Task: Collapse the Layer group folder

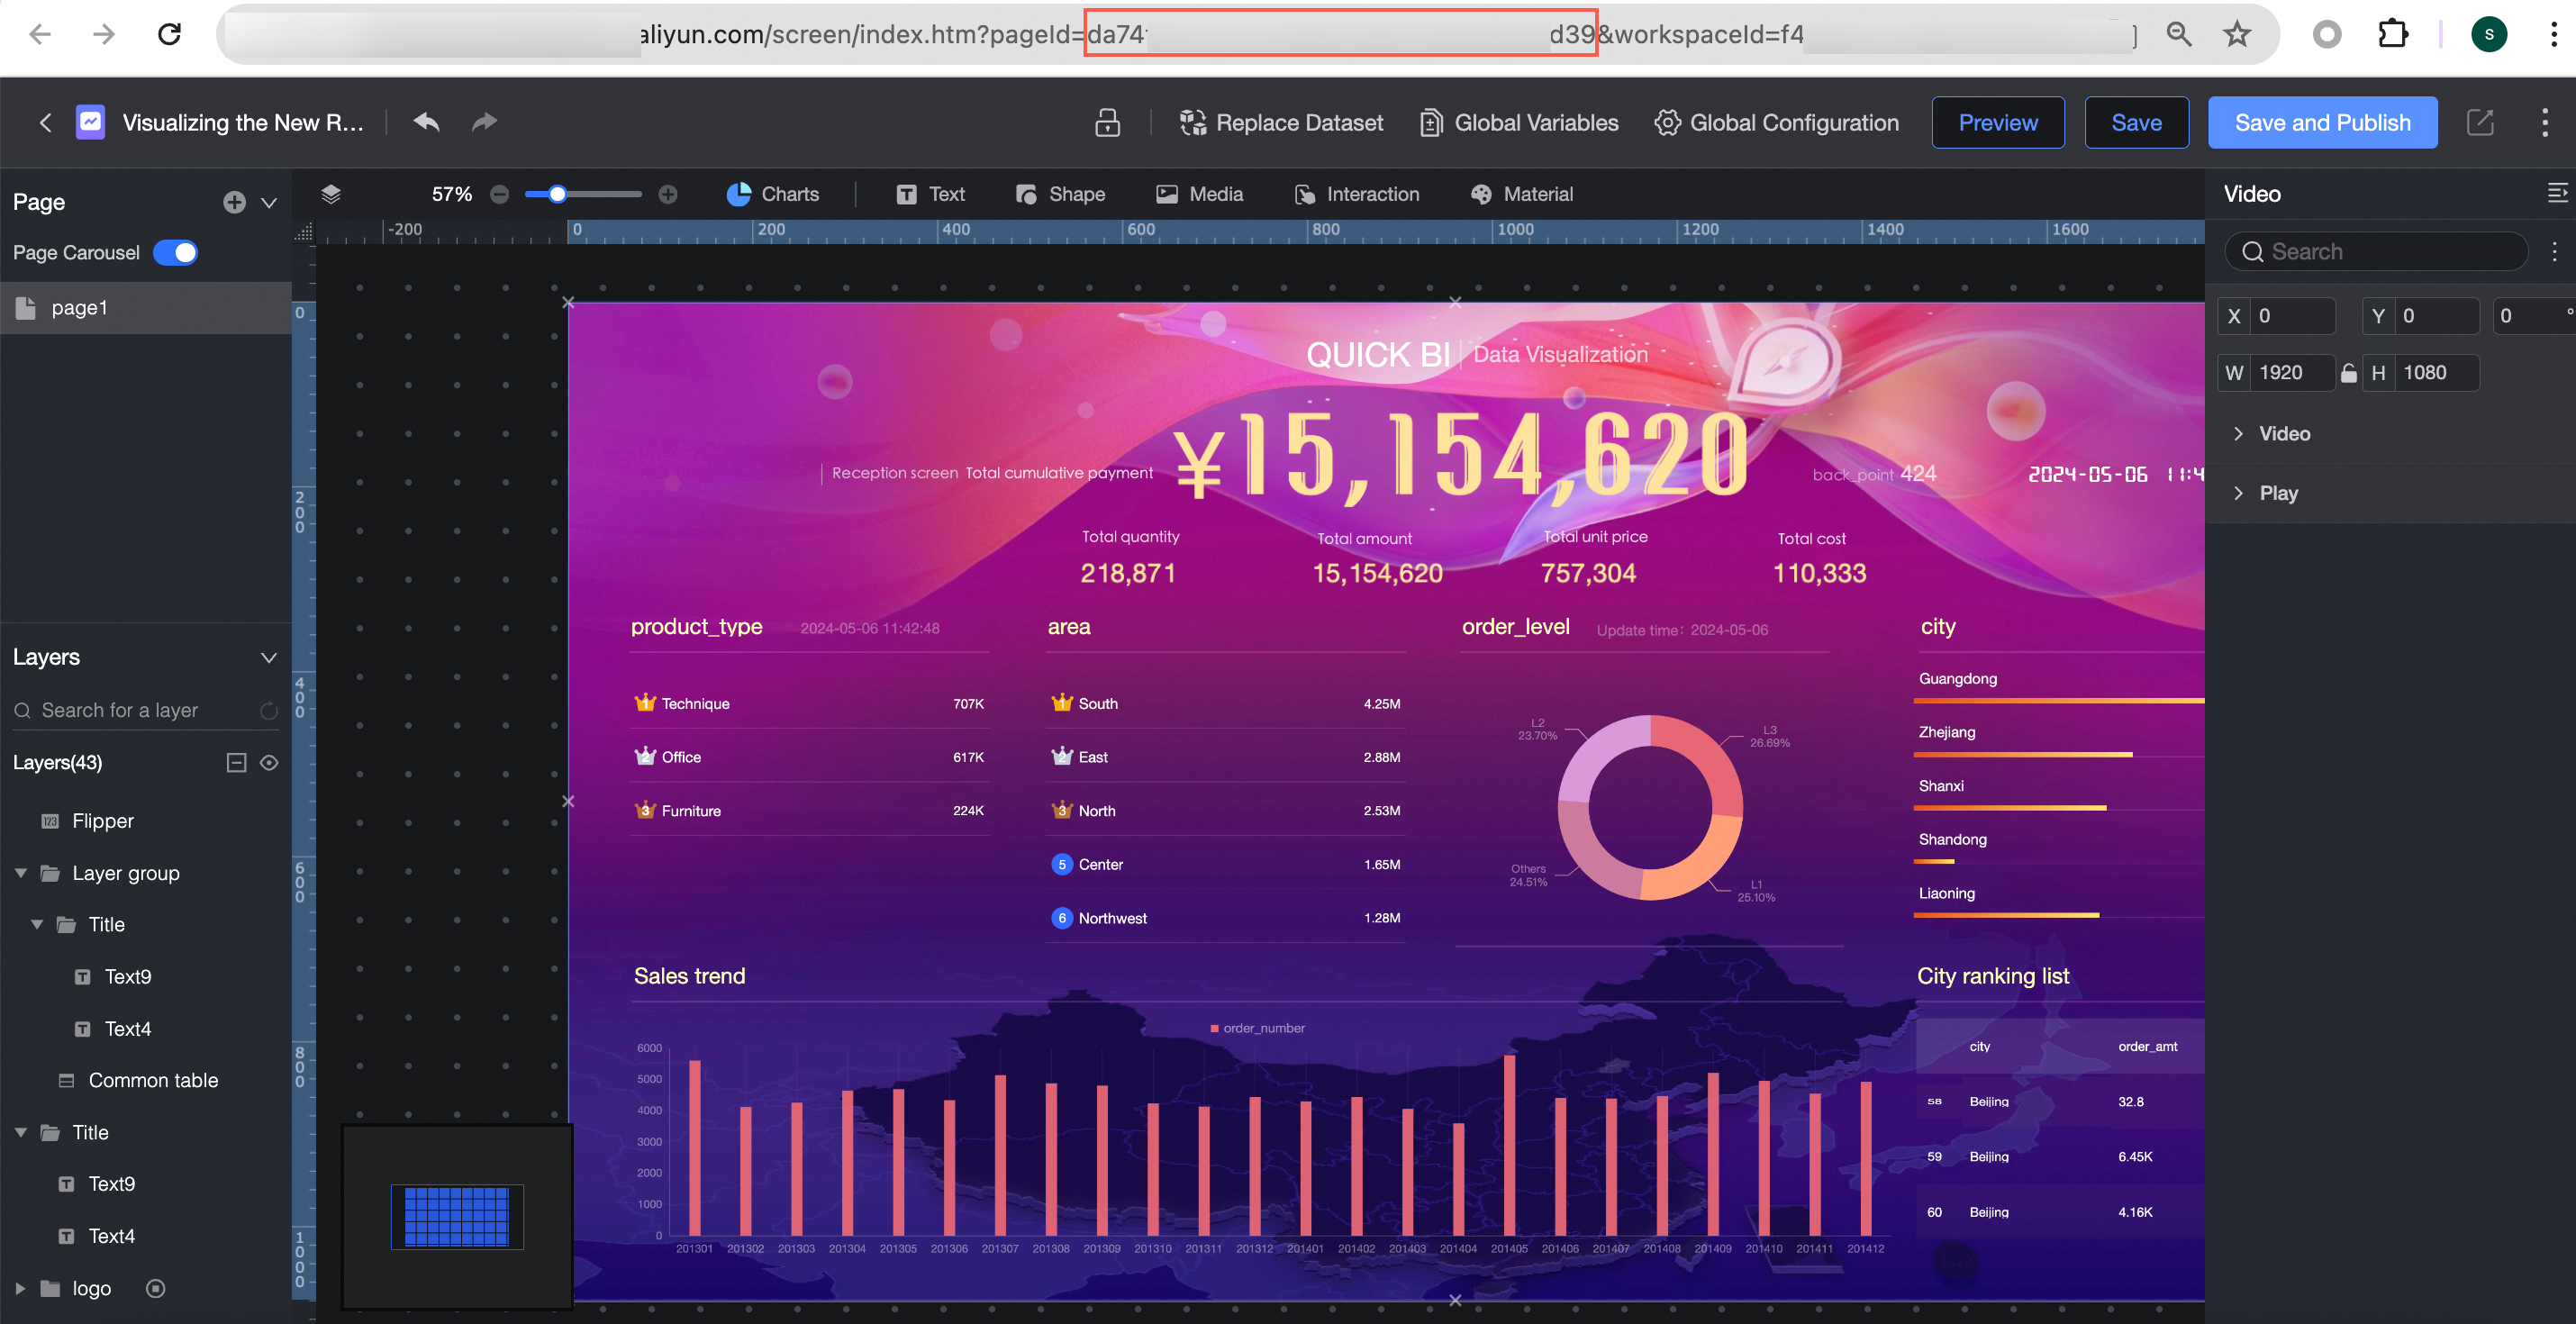Action: pyautogui.click(x=21, y=873)
